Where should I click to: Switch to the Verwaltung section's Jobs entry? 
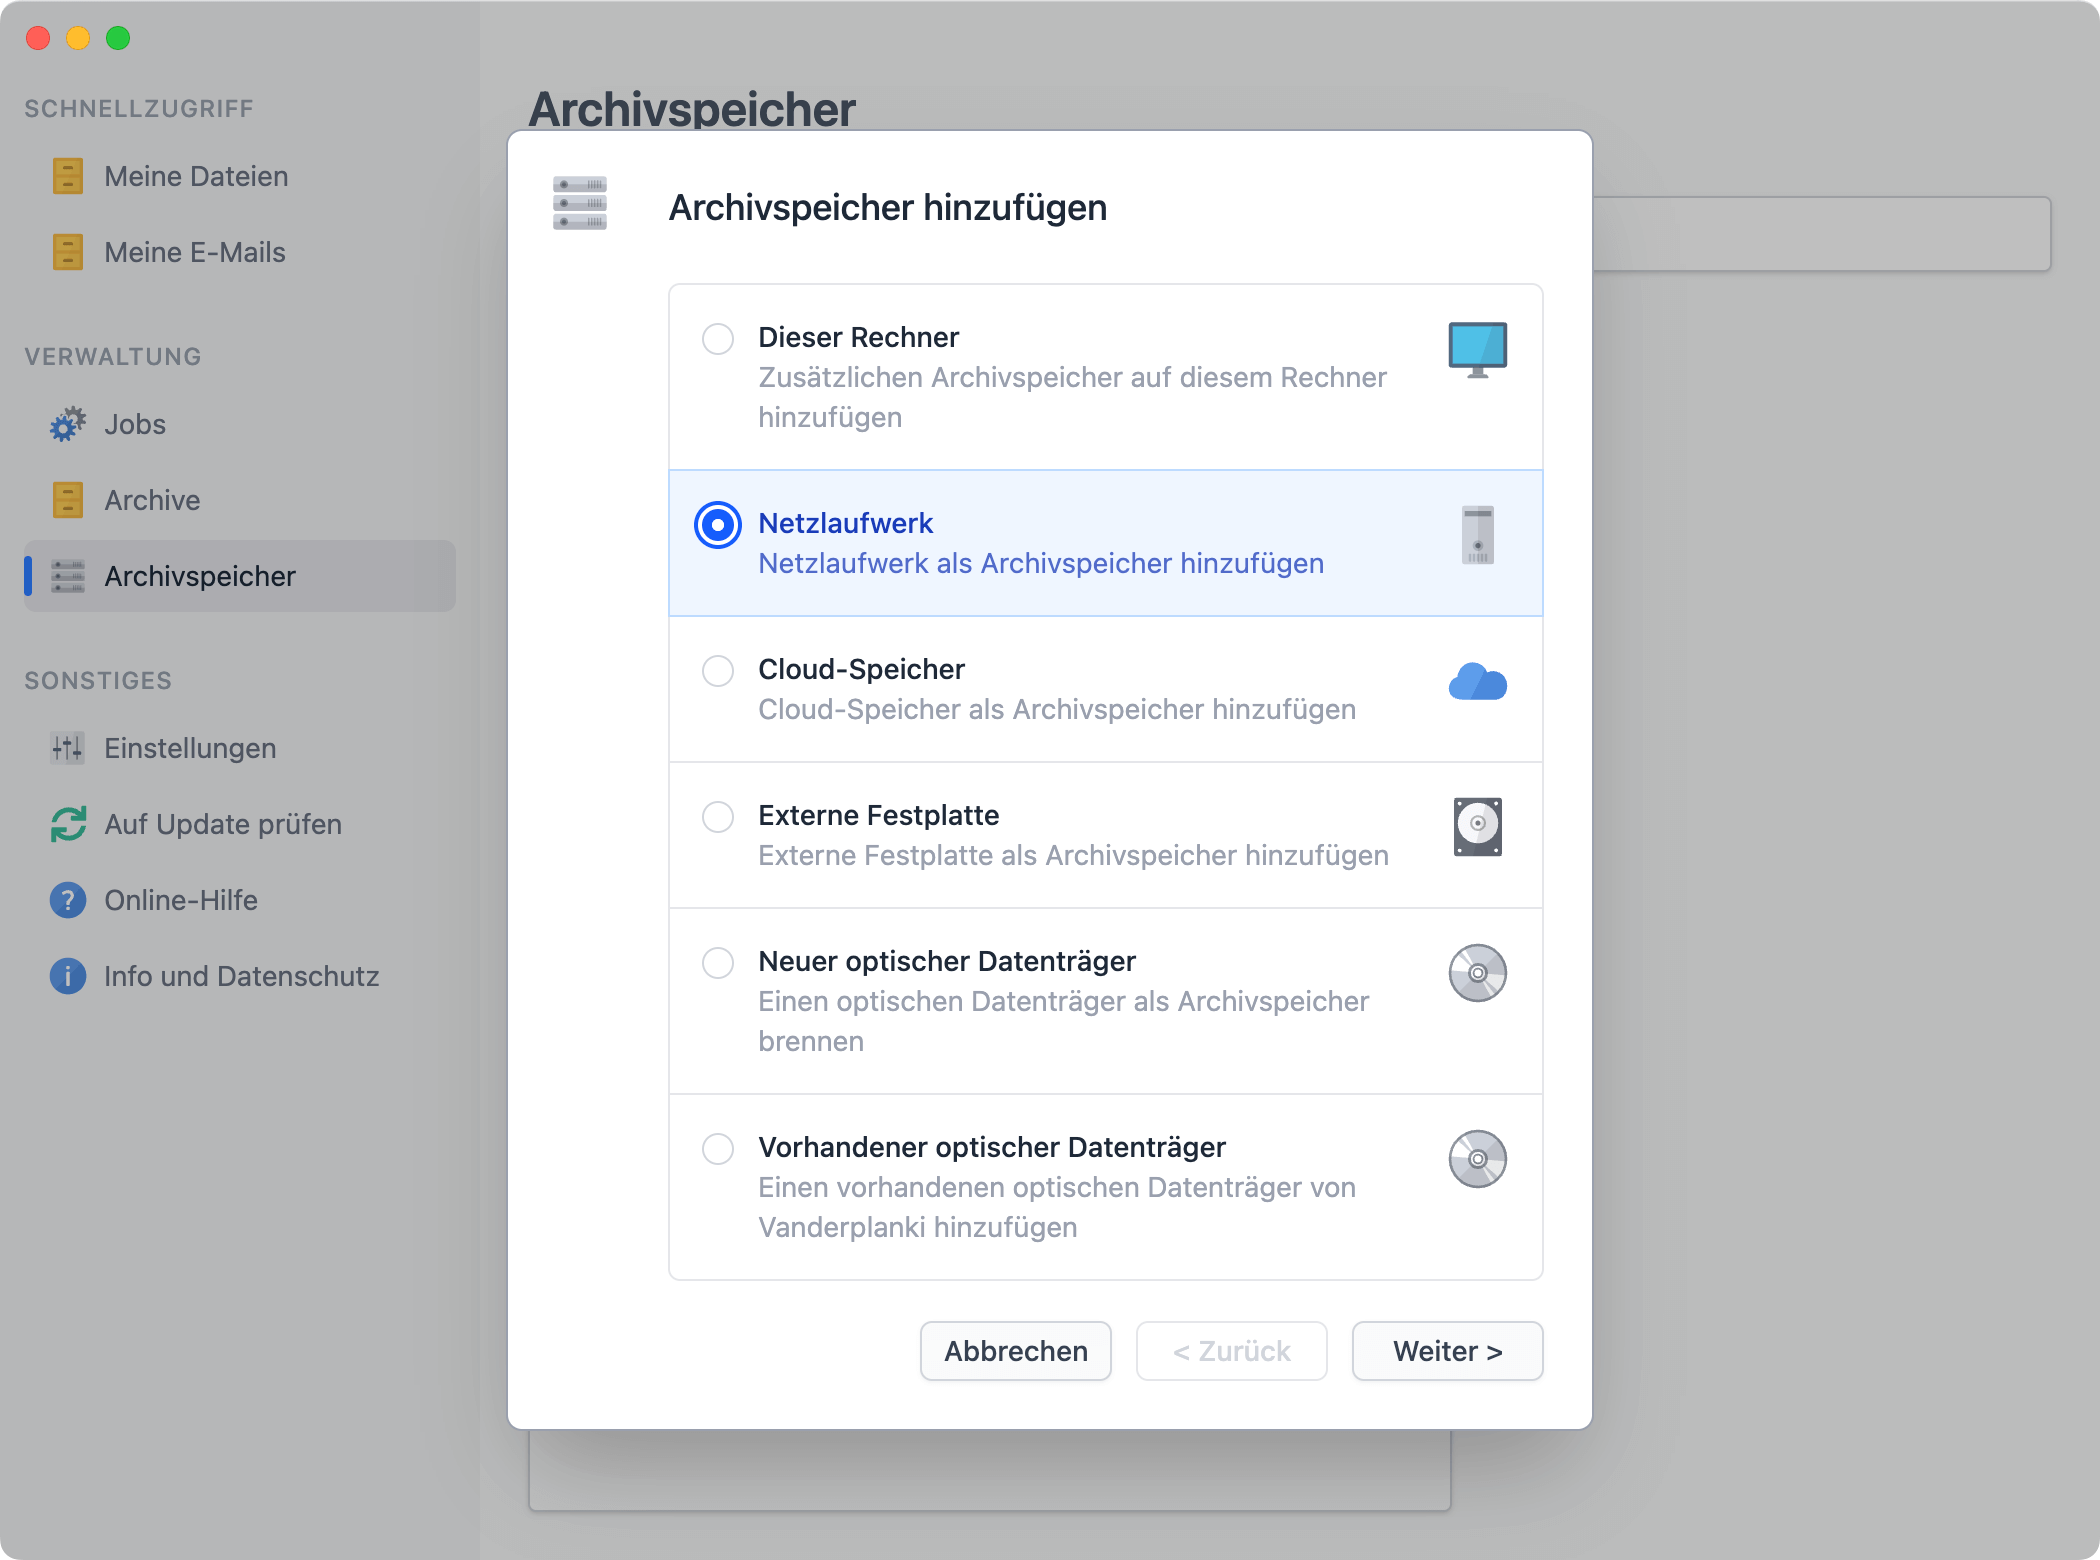click(134, 424)
